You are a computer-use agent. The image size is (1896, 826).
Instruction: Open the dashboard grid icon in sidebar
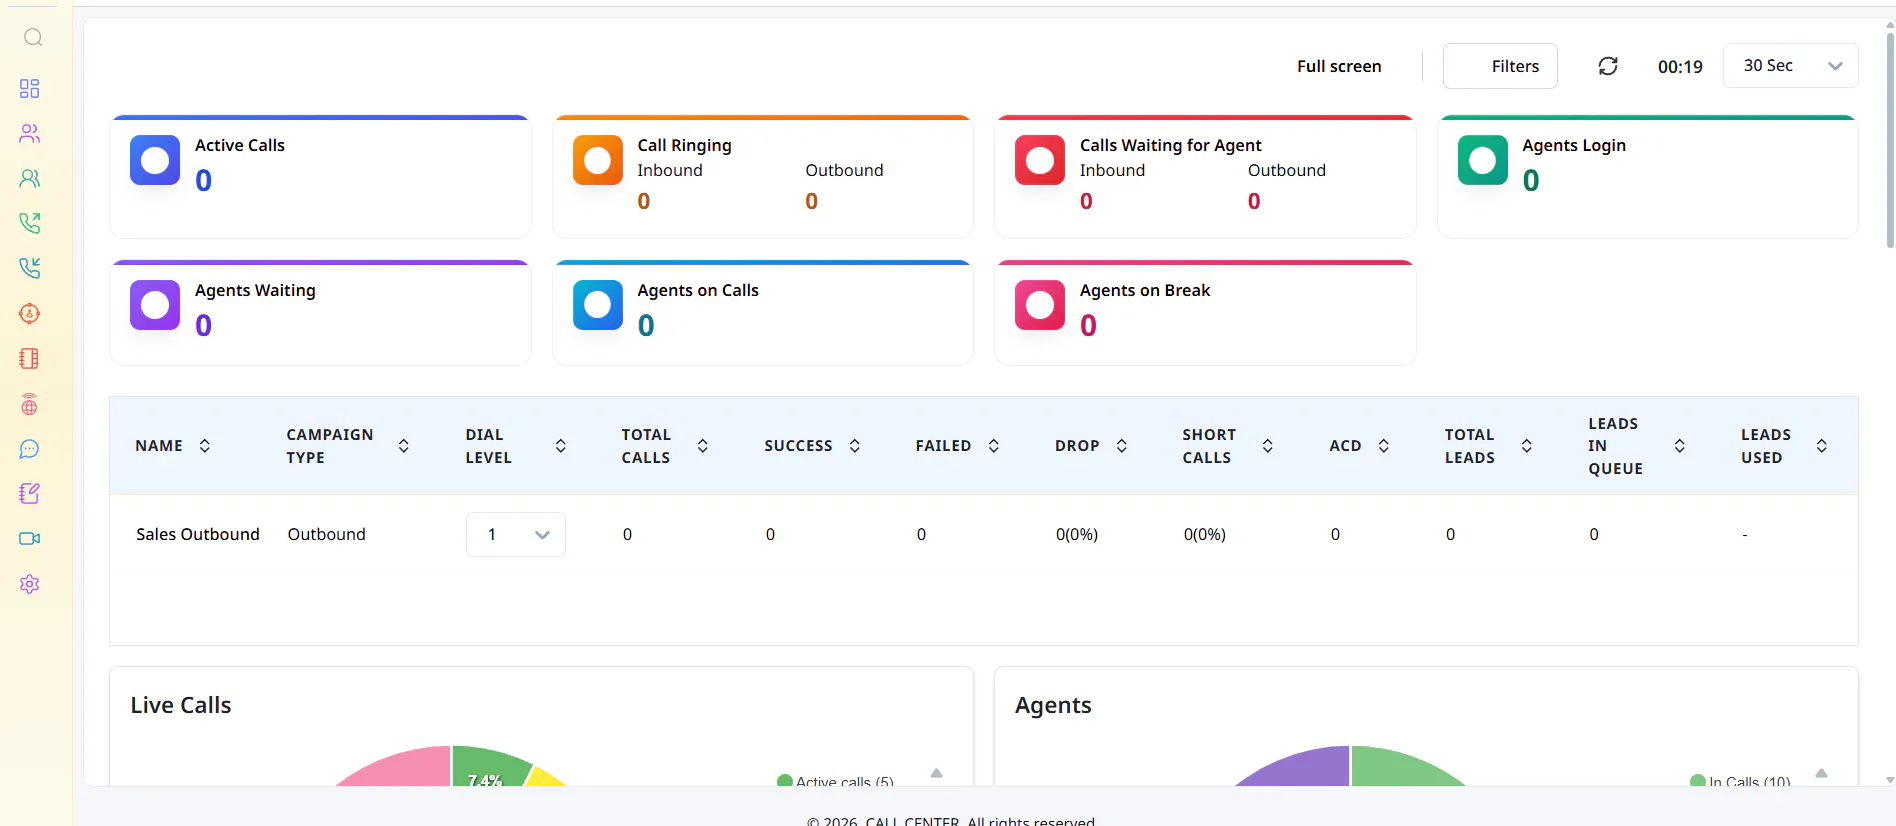[30, 89]
